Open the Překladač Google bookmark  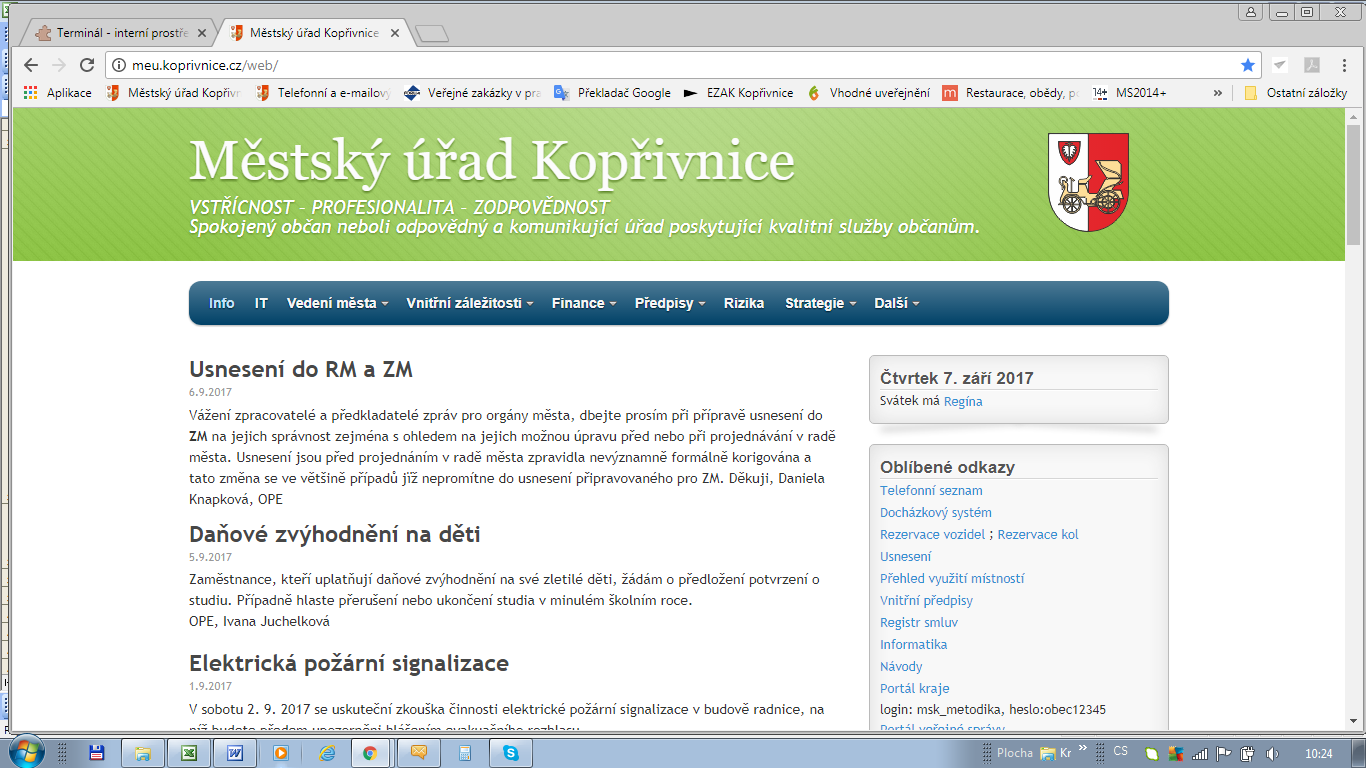[612, 93]
